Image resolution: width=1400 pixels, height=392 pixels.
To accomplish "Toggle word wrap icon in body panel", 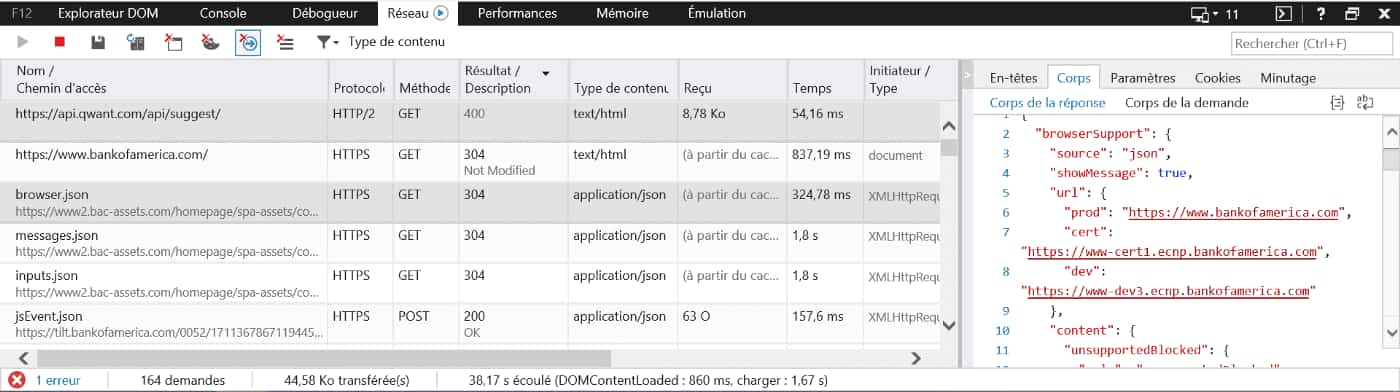I will pos(1365,102).
